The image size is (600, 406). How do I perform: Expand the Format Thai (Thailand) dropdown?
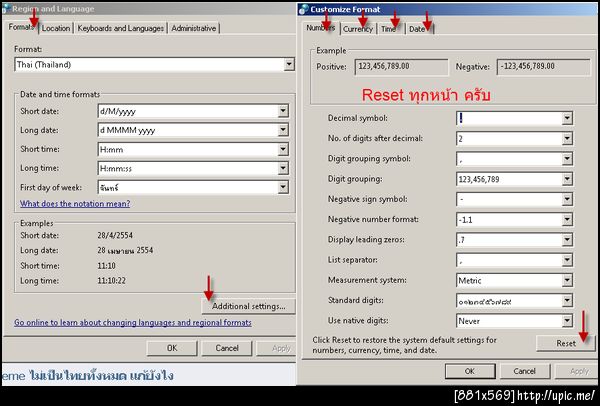(289, 64)
